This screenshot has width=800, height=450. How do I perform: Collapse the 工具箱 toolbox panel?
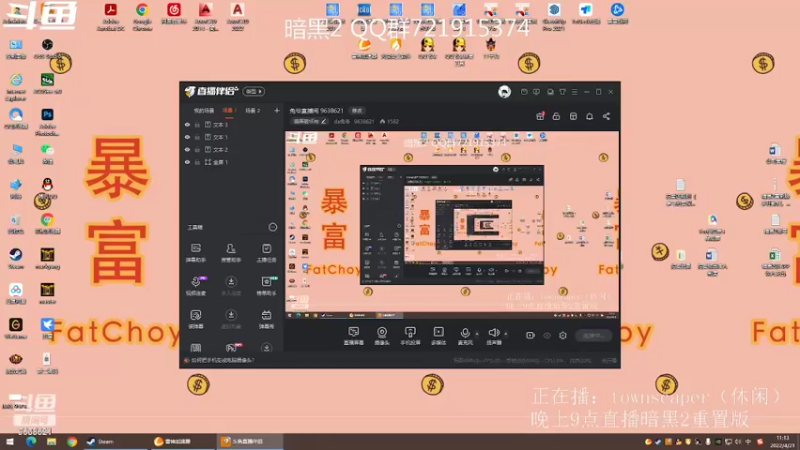click(x=272, y=227)
